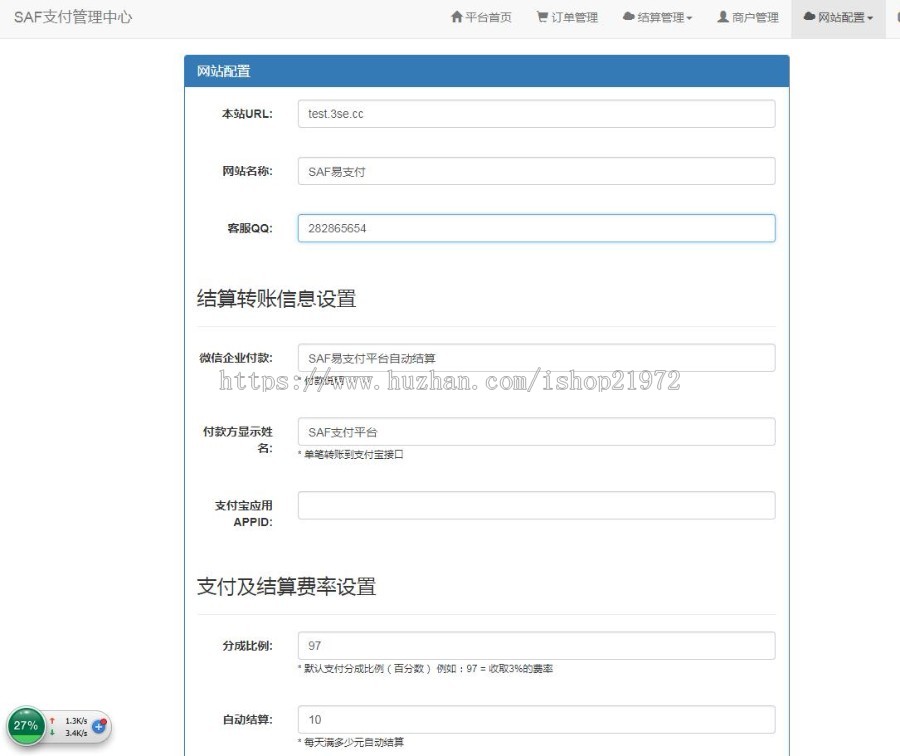Click the 结算转账信息设置 heading
The height and width of the screenshot is (756, 900).
(276, 299)
